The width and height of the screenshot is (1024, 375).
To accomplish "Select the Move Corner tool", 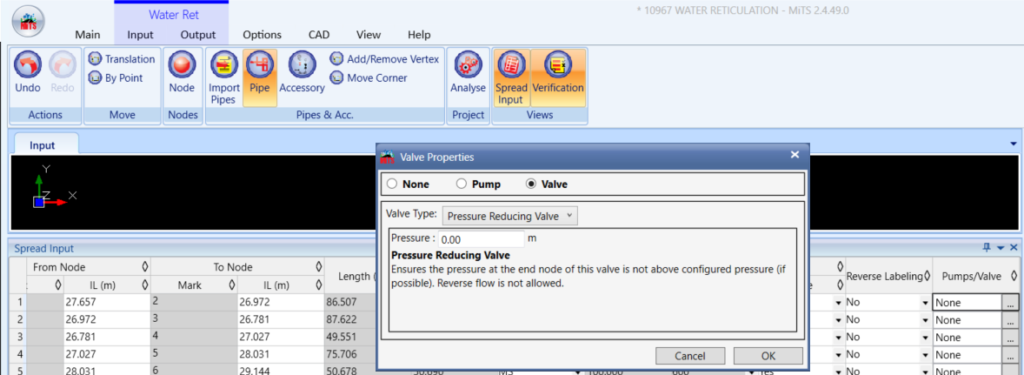I will [x=369, y=78].
